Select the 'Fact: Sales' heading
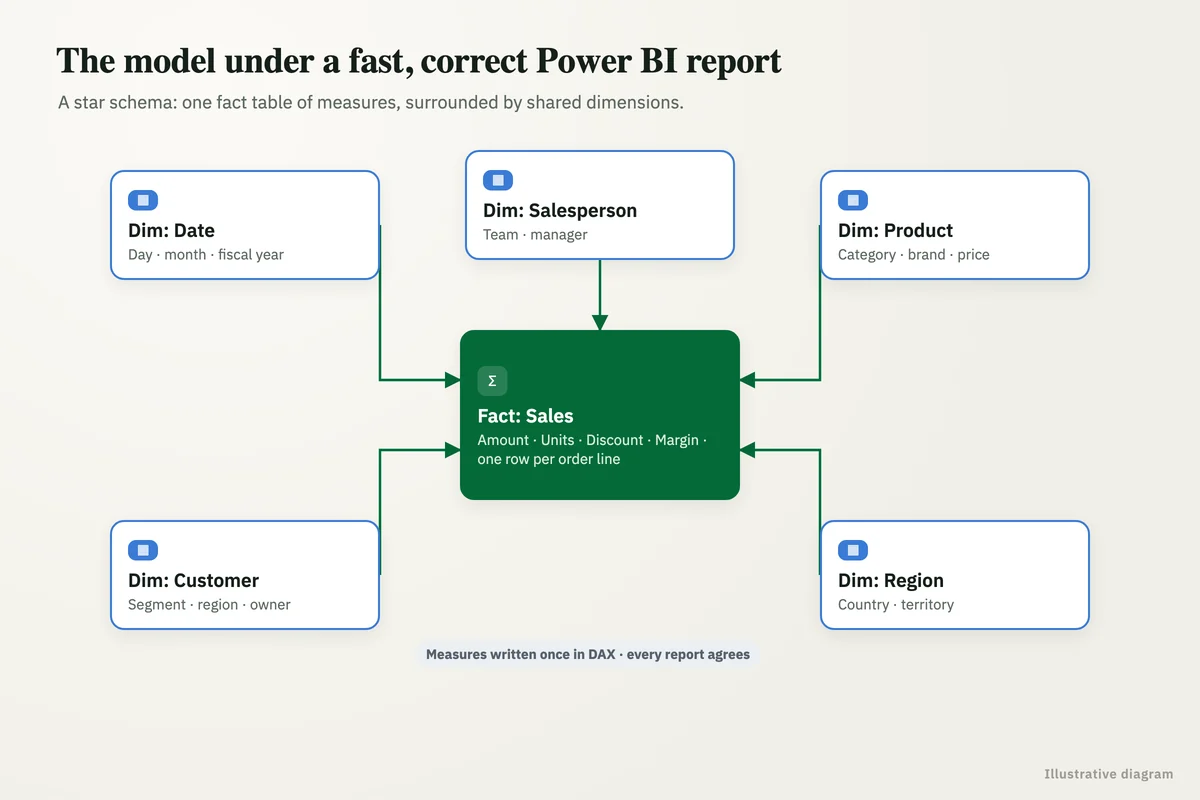The width and height of the screenshot is (1200, 800). [x=525, y=416]
